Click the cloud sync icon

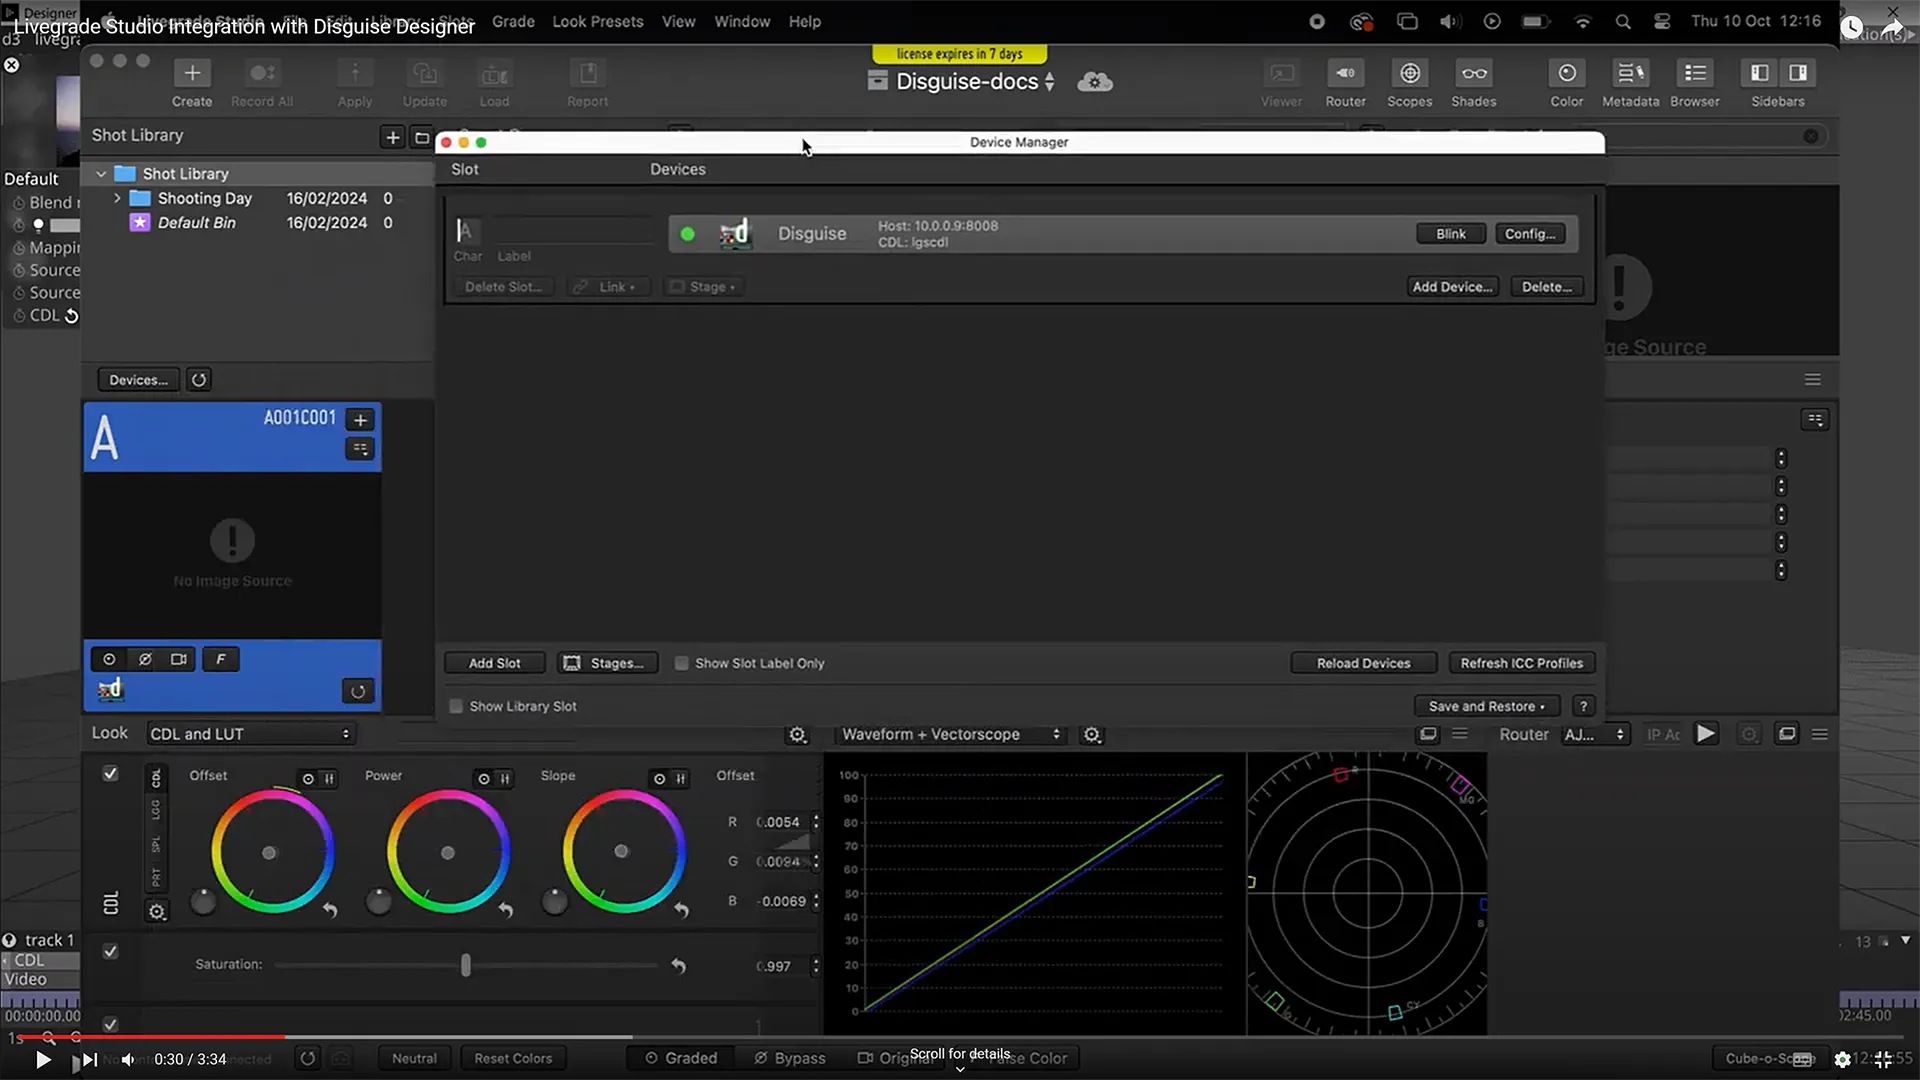(x=1094, y=82)
